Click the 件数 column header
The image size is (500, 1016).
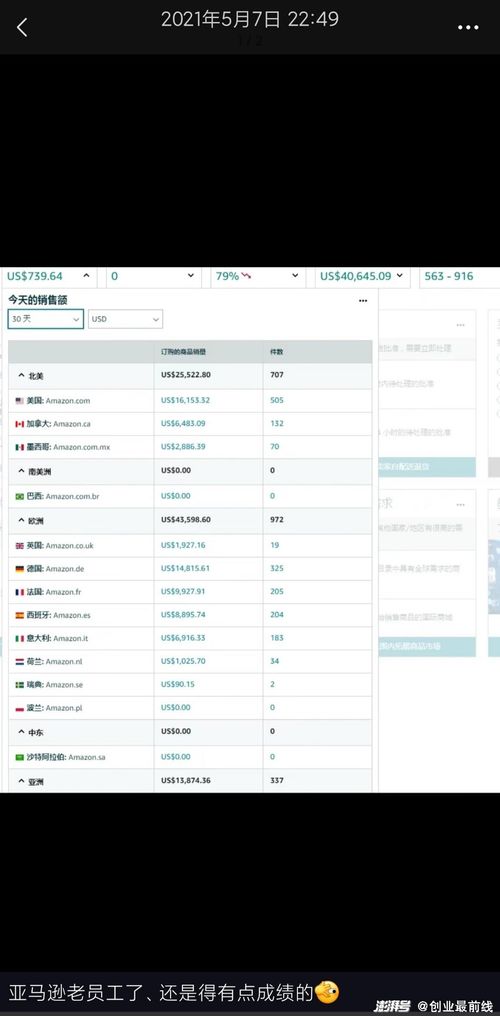[277, 352]
